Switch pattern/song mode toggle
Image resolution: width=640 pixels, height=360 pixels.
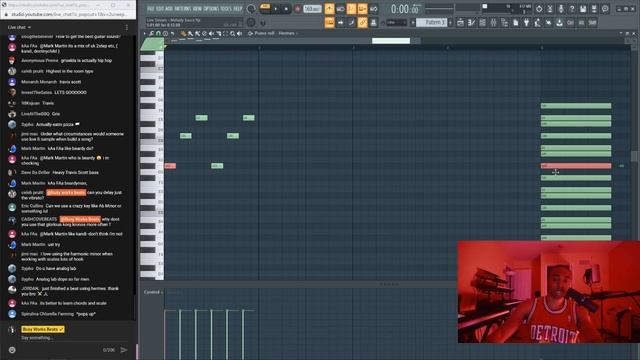tap(265, 8)
